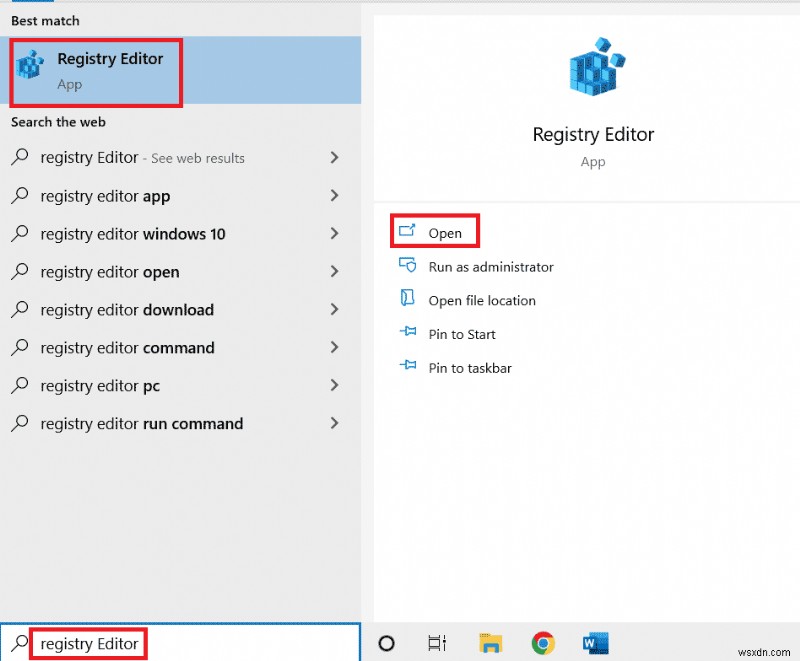Select the 'registry editor open' suggestion text
This screenshot has width=800, height=661.
[x=110, y=272]
